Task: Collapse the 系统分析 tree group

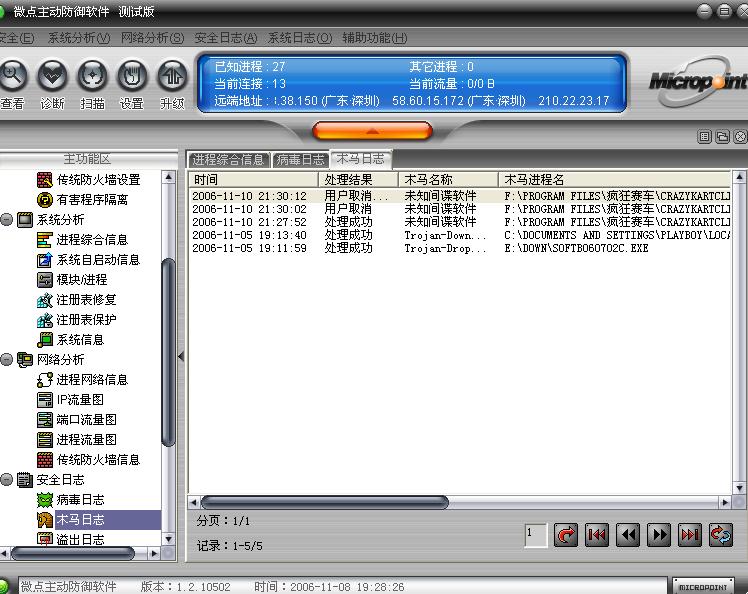Action: (x=6, y=220)
